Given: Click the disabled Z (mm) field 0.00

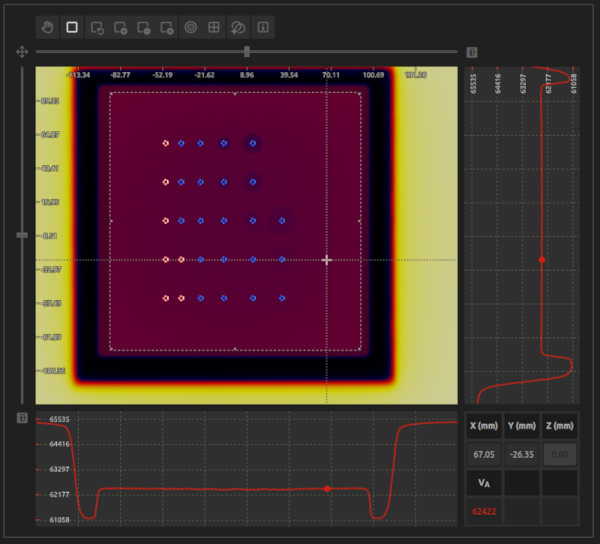Looking at the screenshot, I should click(x=559, y=454).
